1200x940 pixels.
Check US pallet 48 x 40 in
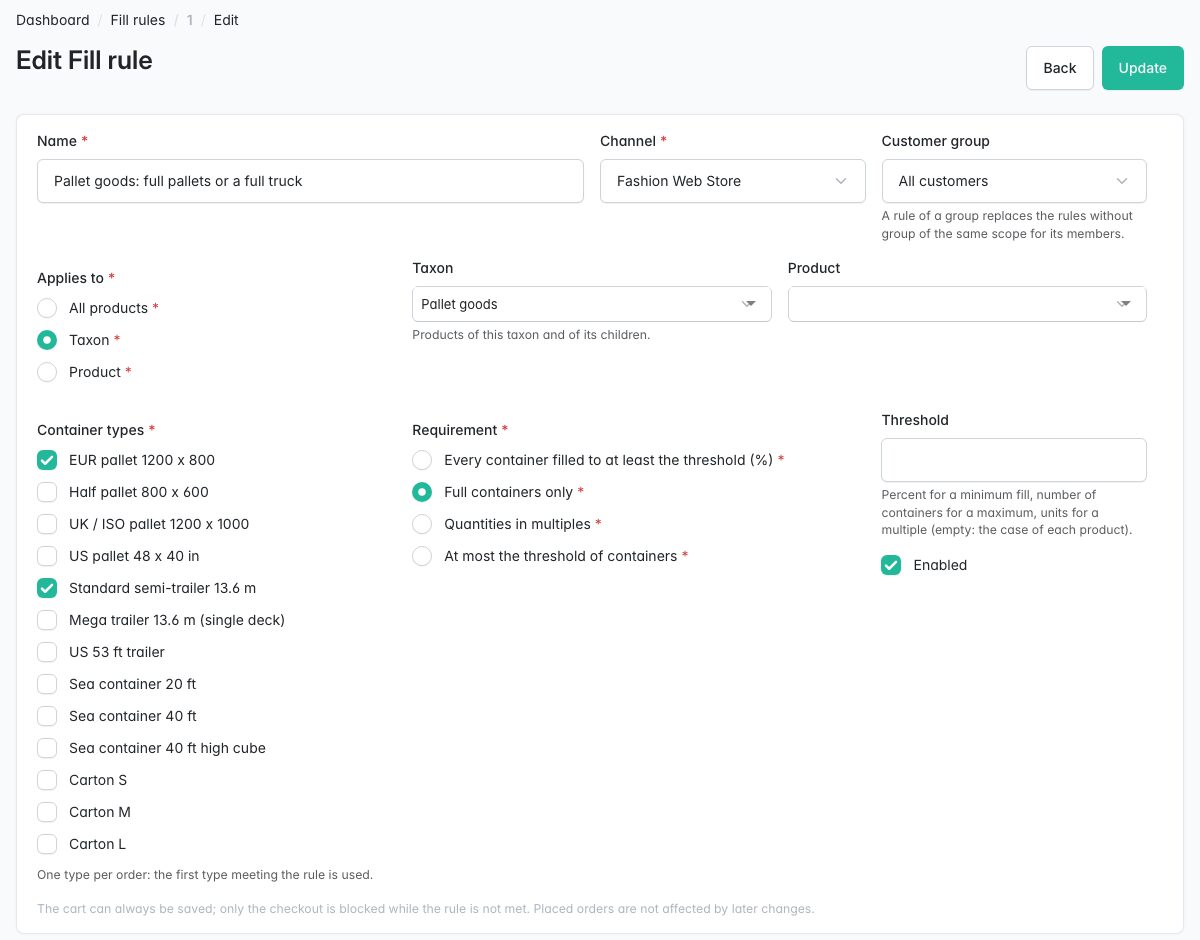(x=47, y=556)
